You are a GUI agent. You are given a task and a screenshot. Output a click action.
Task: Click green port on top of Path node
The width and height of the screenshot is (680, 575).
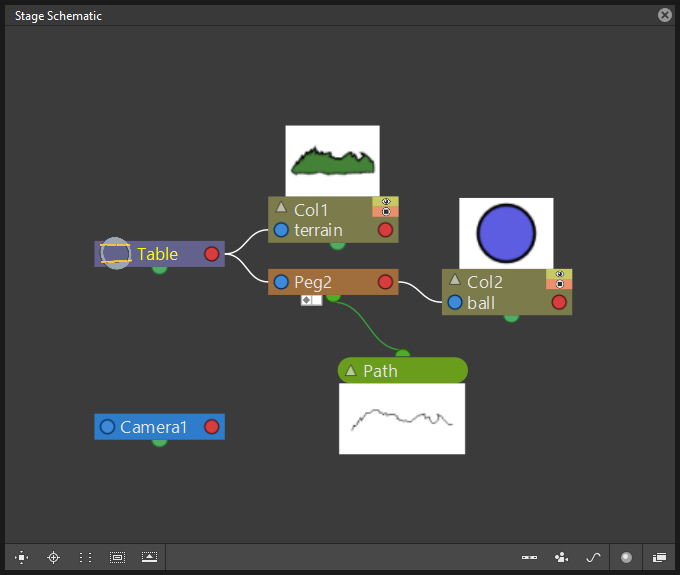click(402, 354)
